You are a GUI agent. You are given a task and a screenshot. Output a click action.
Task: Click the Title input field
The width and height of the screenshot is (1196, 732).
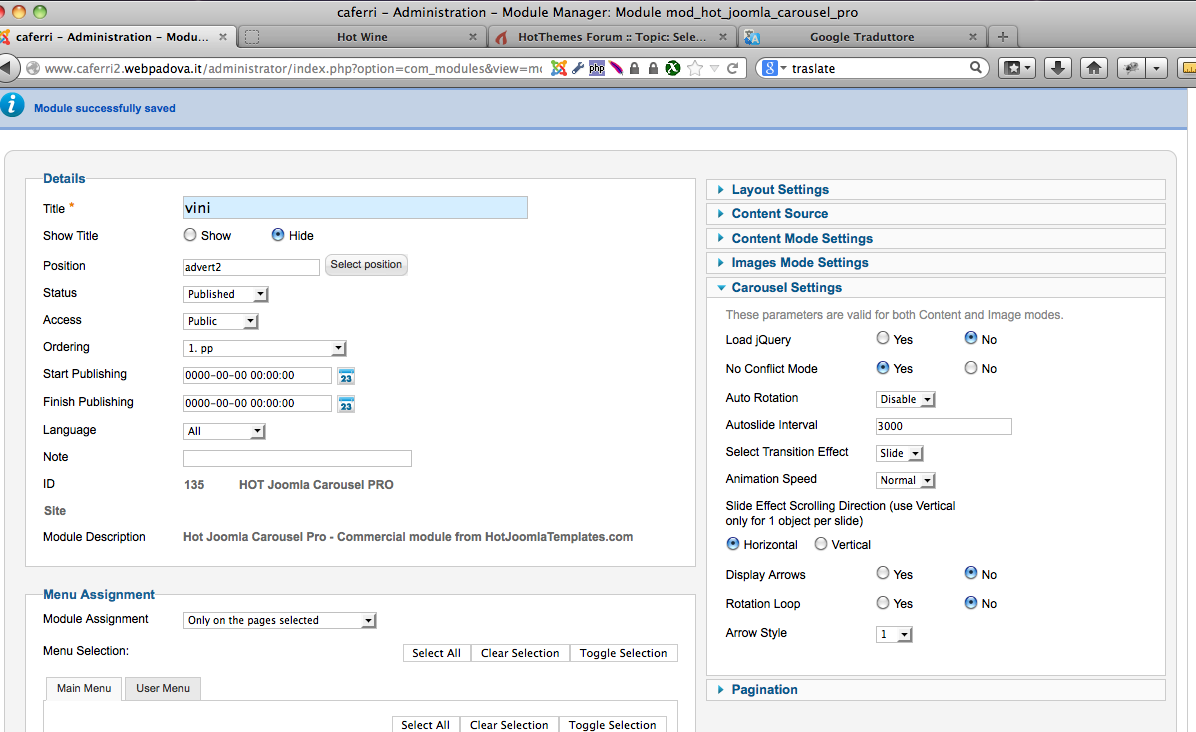[x=355, y=208]
